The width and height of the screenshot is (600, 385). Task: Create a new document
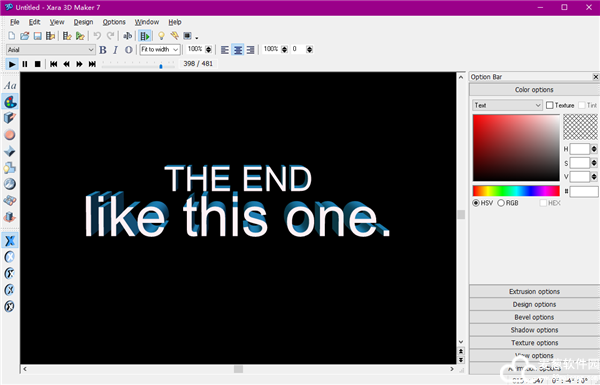coord(12,36)
